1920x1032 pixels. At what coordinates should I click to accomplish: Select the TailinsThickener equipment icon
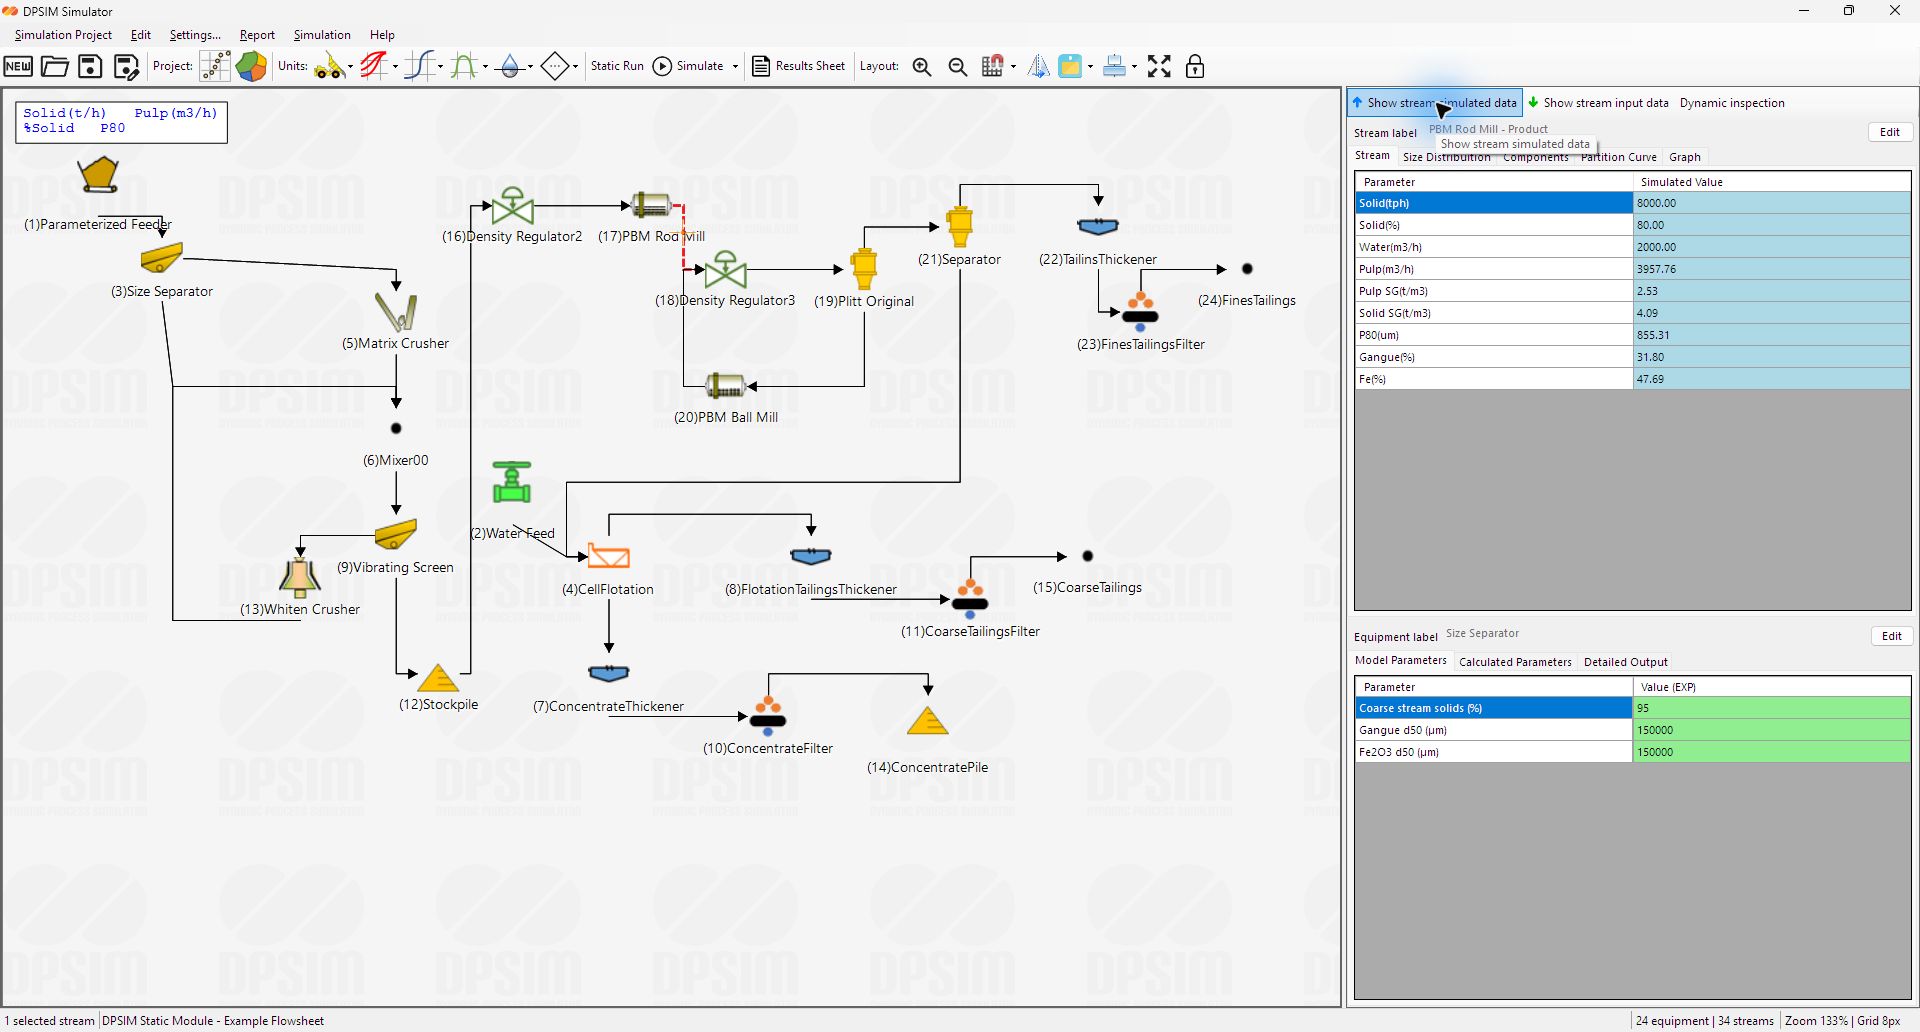coord(1098,227)
